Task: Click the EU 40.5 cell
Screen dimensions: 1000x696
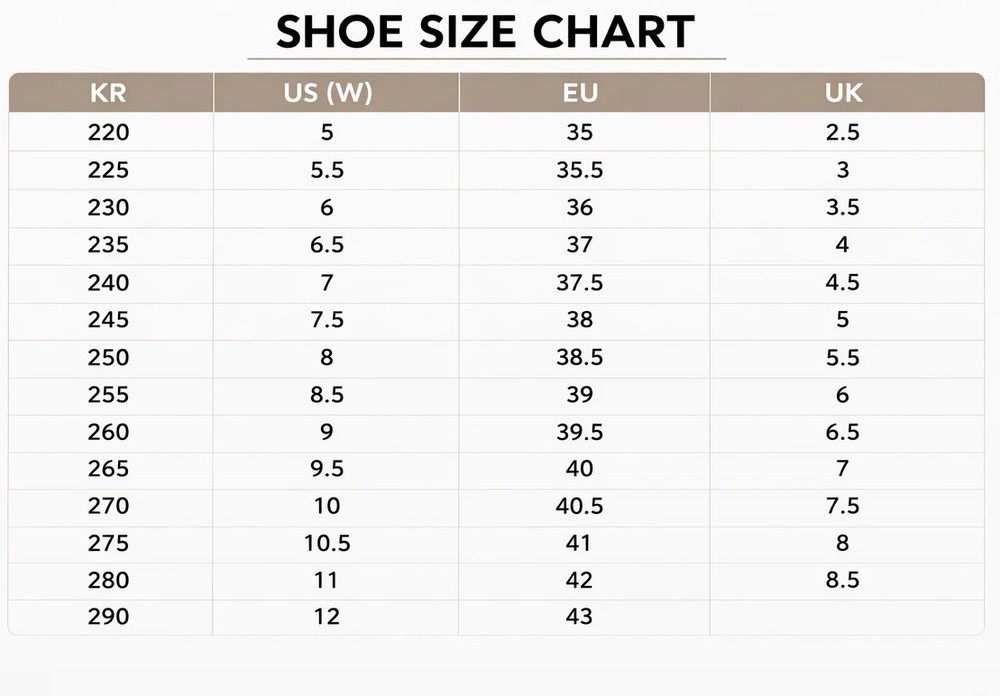Action: 580,506
